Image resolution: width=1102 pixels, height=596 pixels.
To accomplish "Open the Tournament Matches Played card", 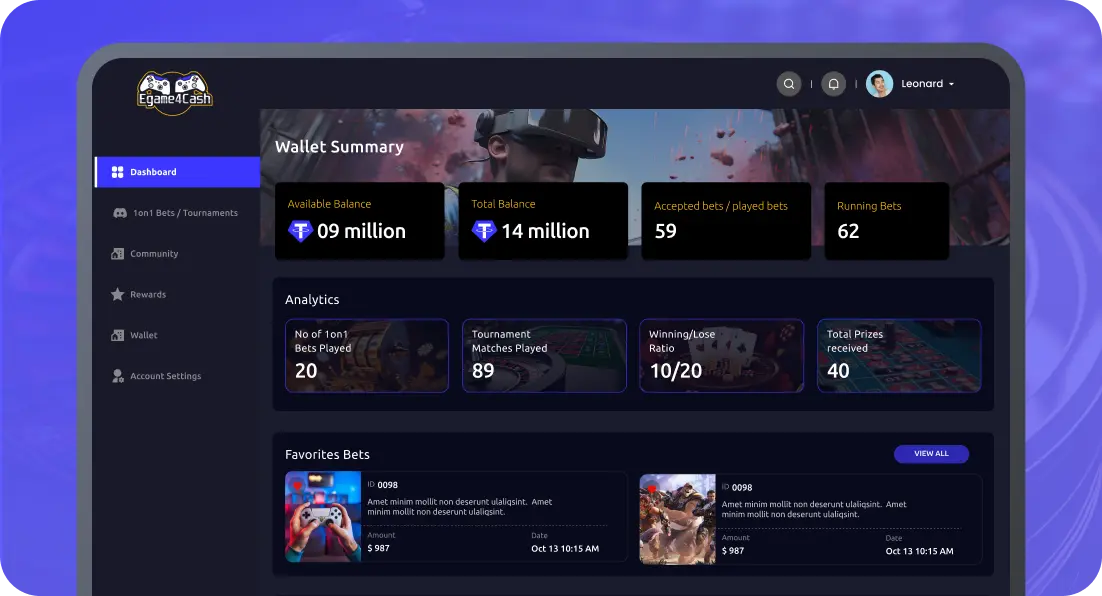I will (x=544, y=356).
